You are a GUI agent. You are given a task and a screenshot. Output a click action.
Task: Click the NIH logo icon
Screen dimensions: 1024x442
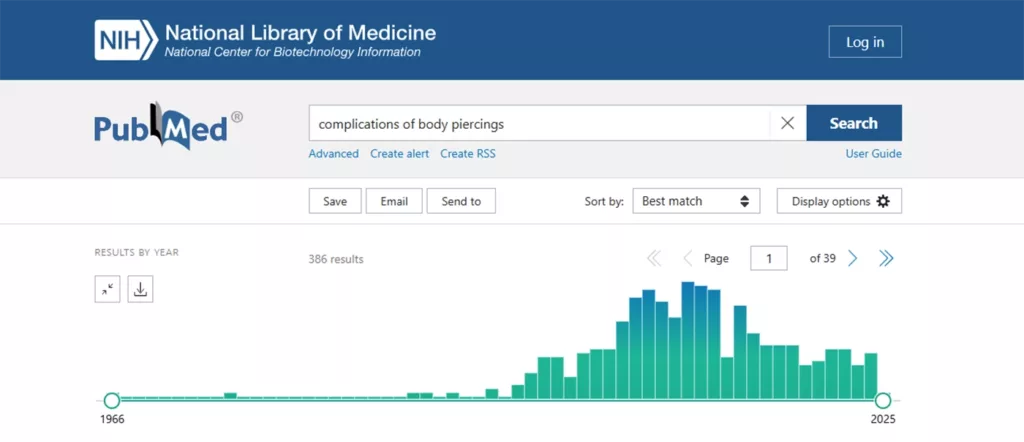(126, 40)
